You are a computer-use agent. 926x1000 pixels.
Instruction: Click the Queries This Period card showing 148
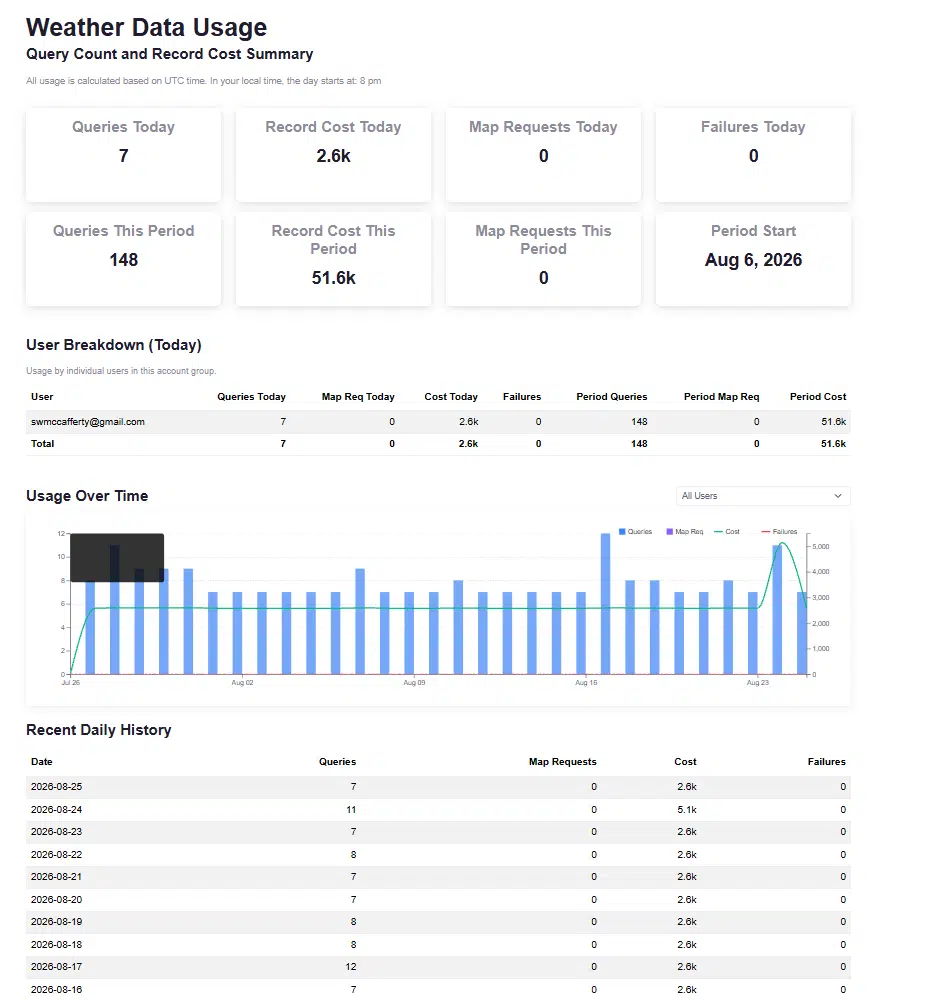click(x=124, y=259)
